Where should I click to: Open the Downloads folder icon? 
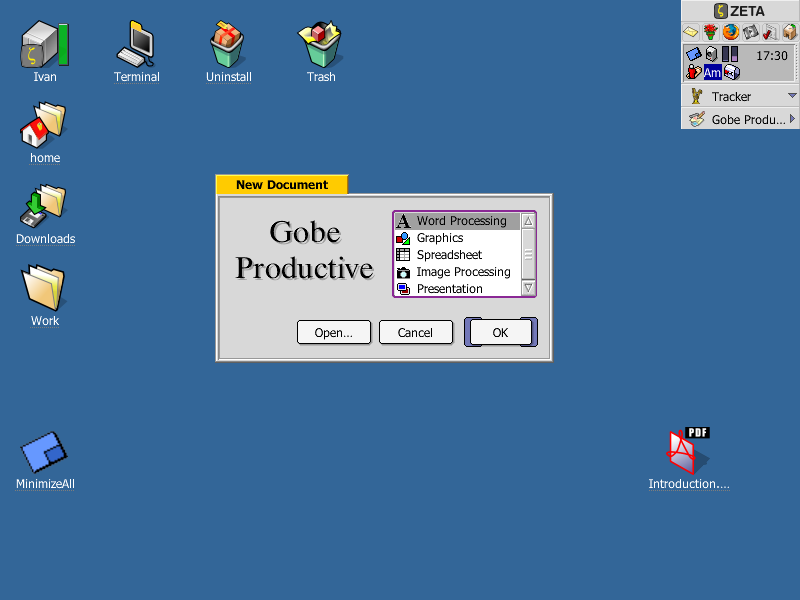(x=44, y=206)
